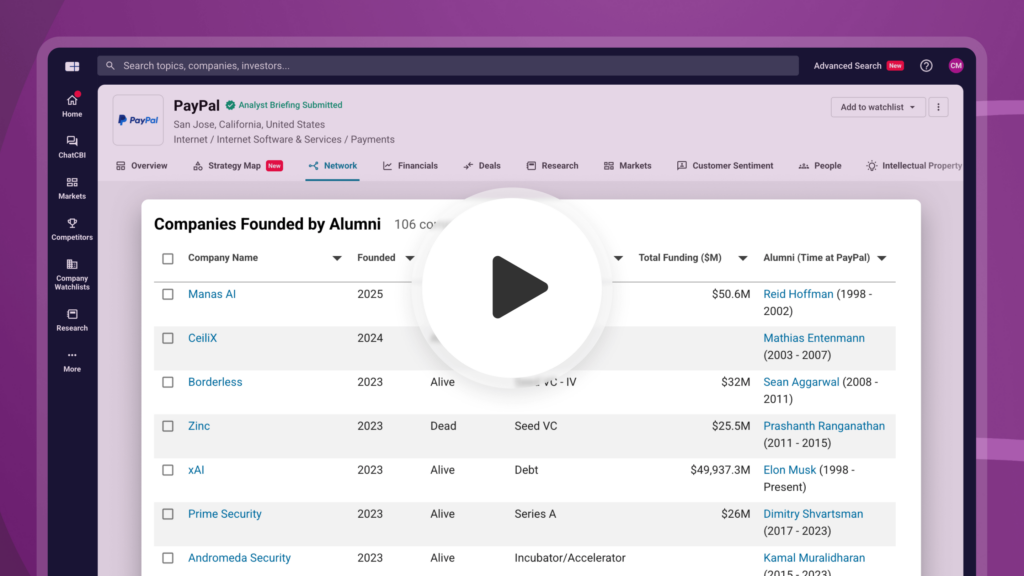
Task: Click the Reid Hoffman alumni link
Action: pyautogui.click(x=798, y=294)
